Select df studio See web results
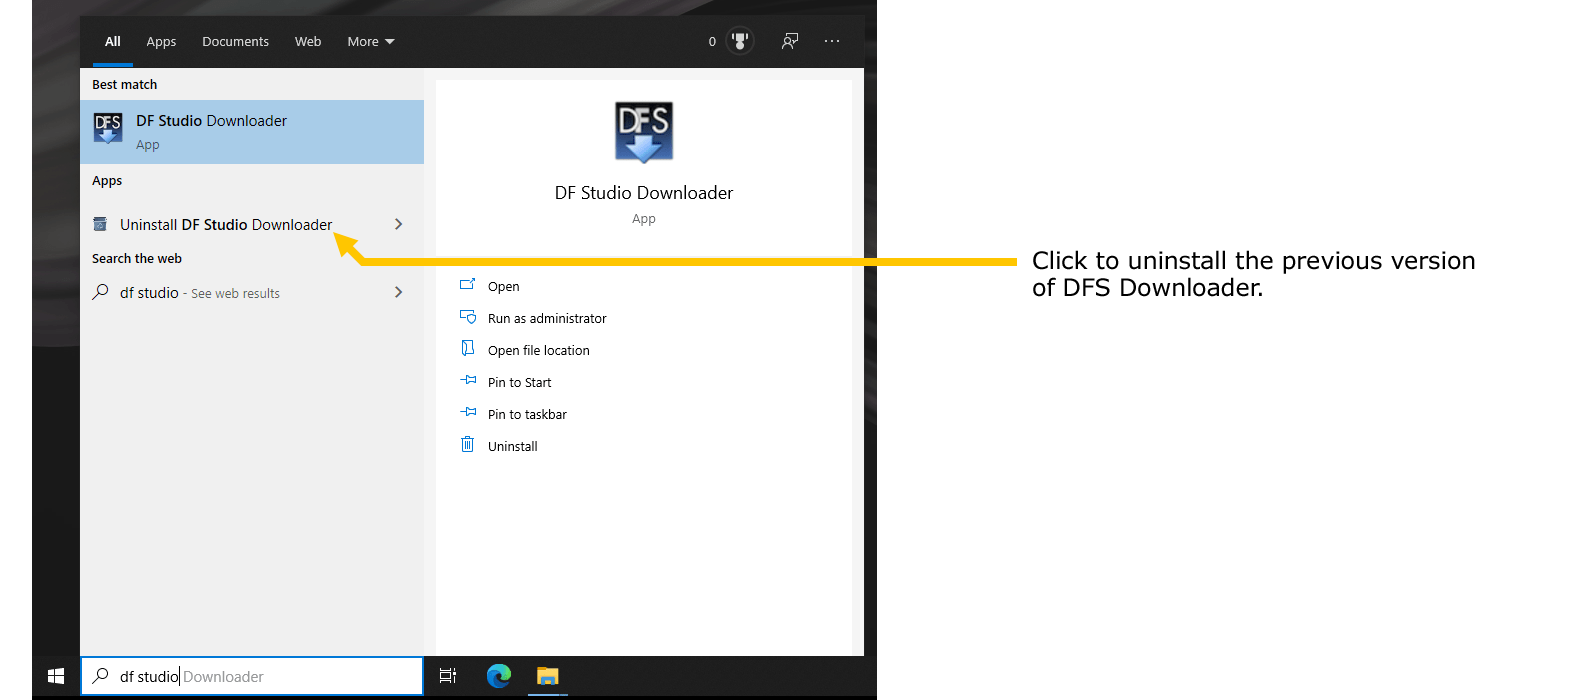This screenshot has width=1580, height=700. [252, 292]
